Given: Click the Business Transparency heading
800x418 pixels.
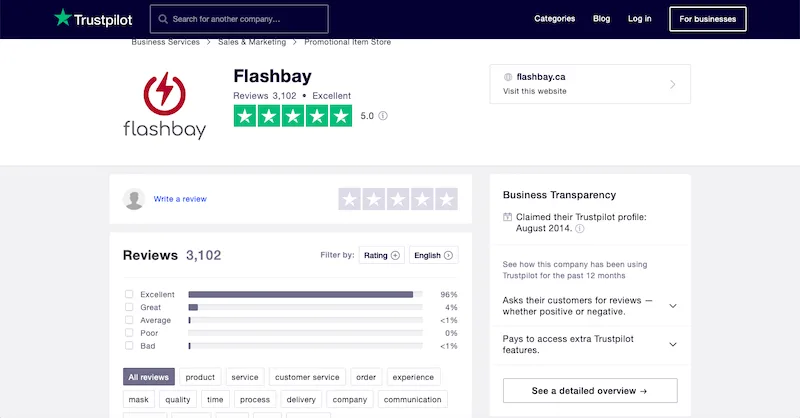Looking at the screenshot, I should click(x=559, y=195).
